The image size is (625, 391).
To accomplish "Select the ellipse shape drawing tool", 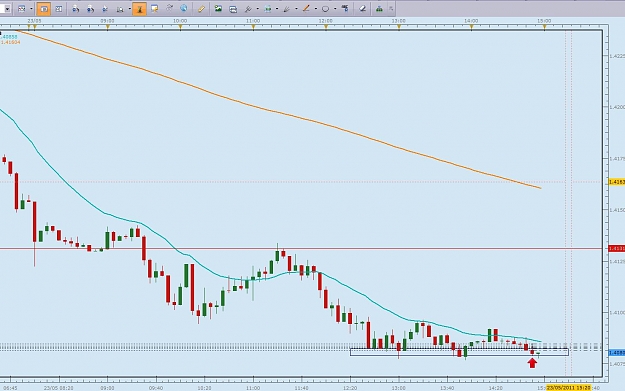I will (x=325, y=8).
